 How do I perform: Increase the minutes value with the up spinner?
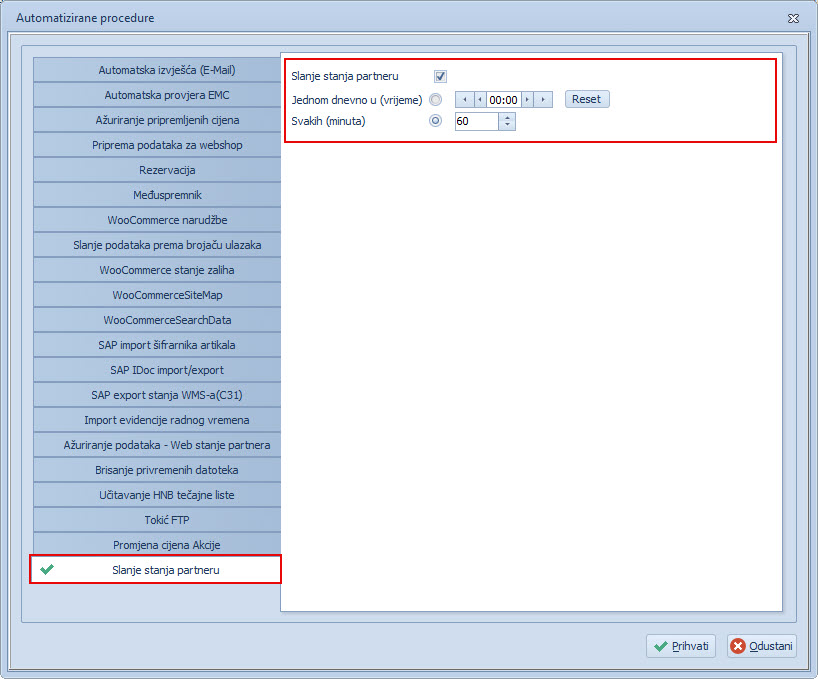[507, 117]
